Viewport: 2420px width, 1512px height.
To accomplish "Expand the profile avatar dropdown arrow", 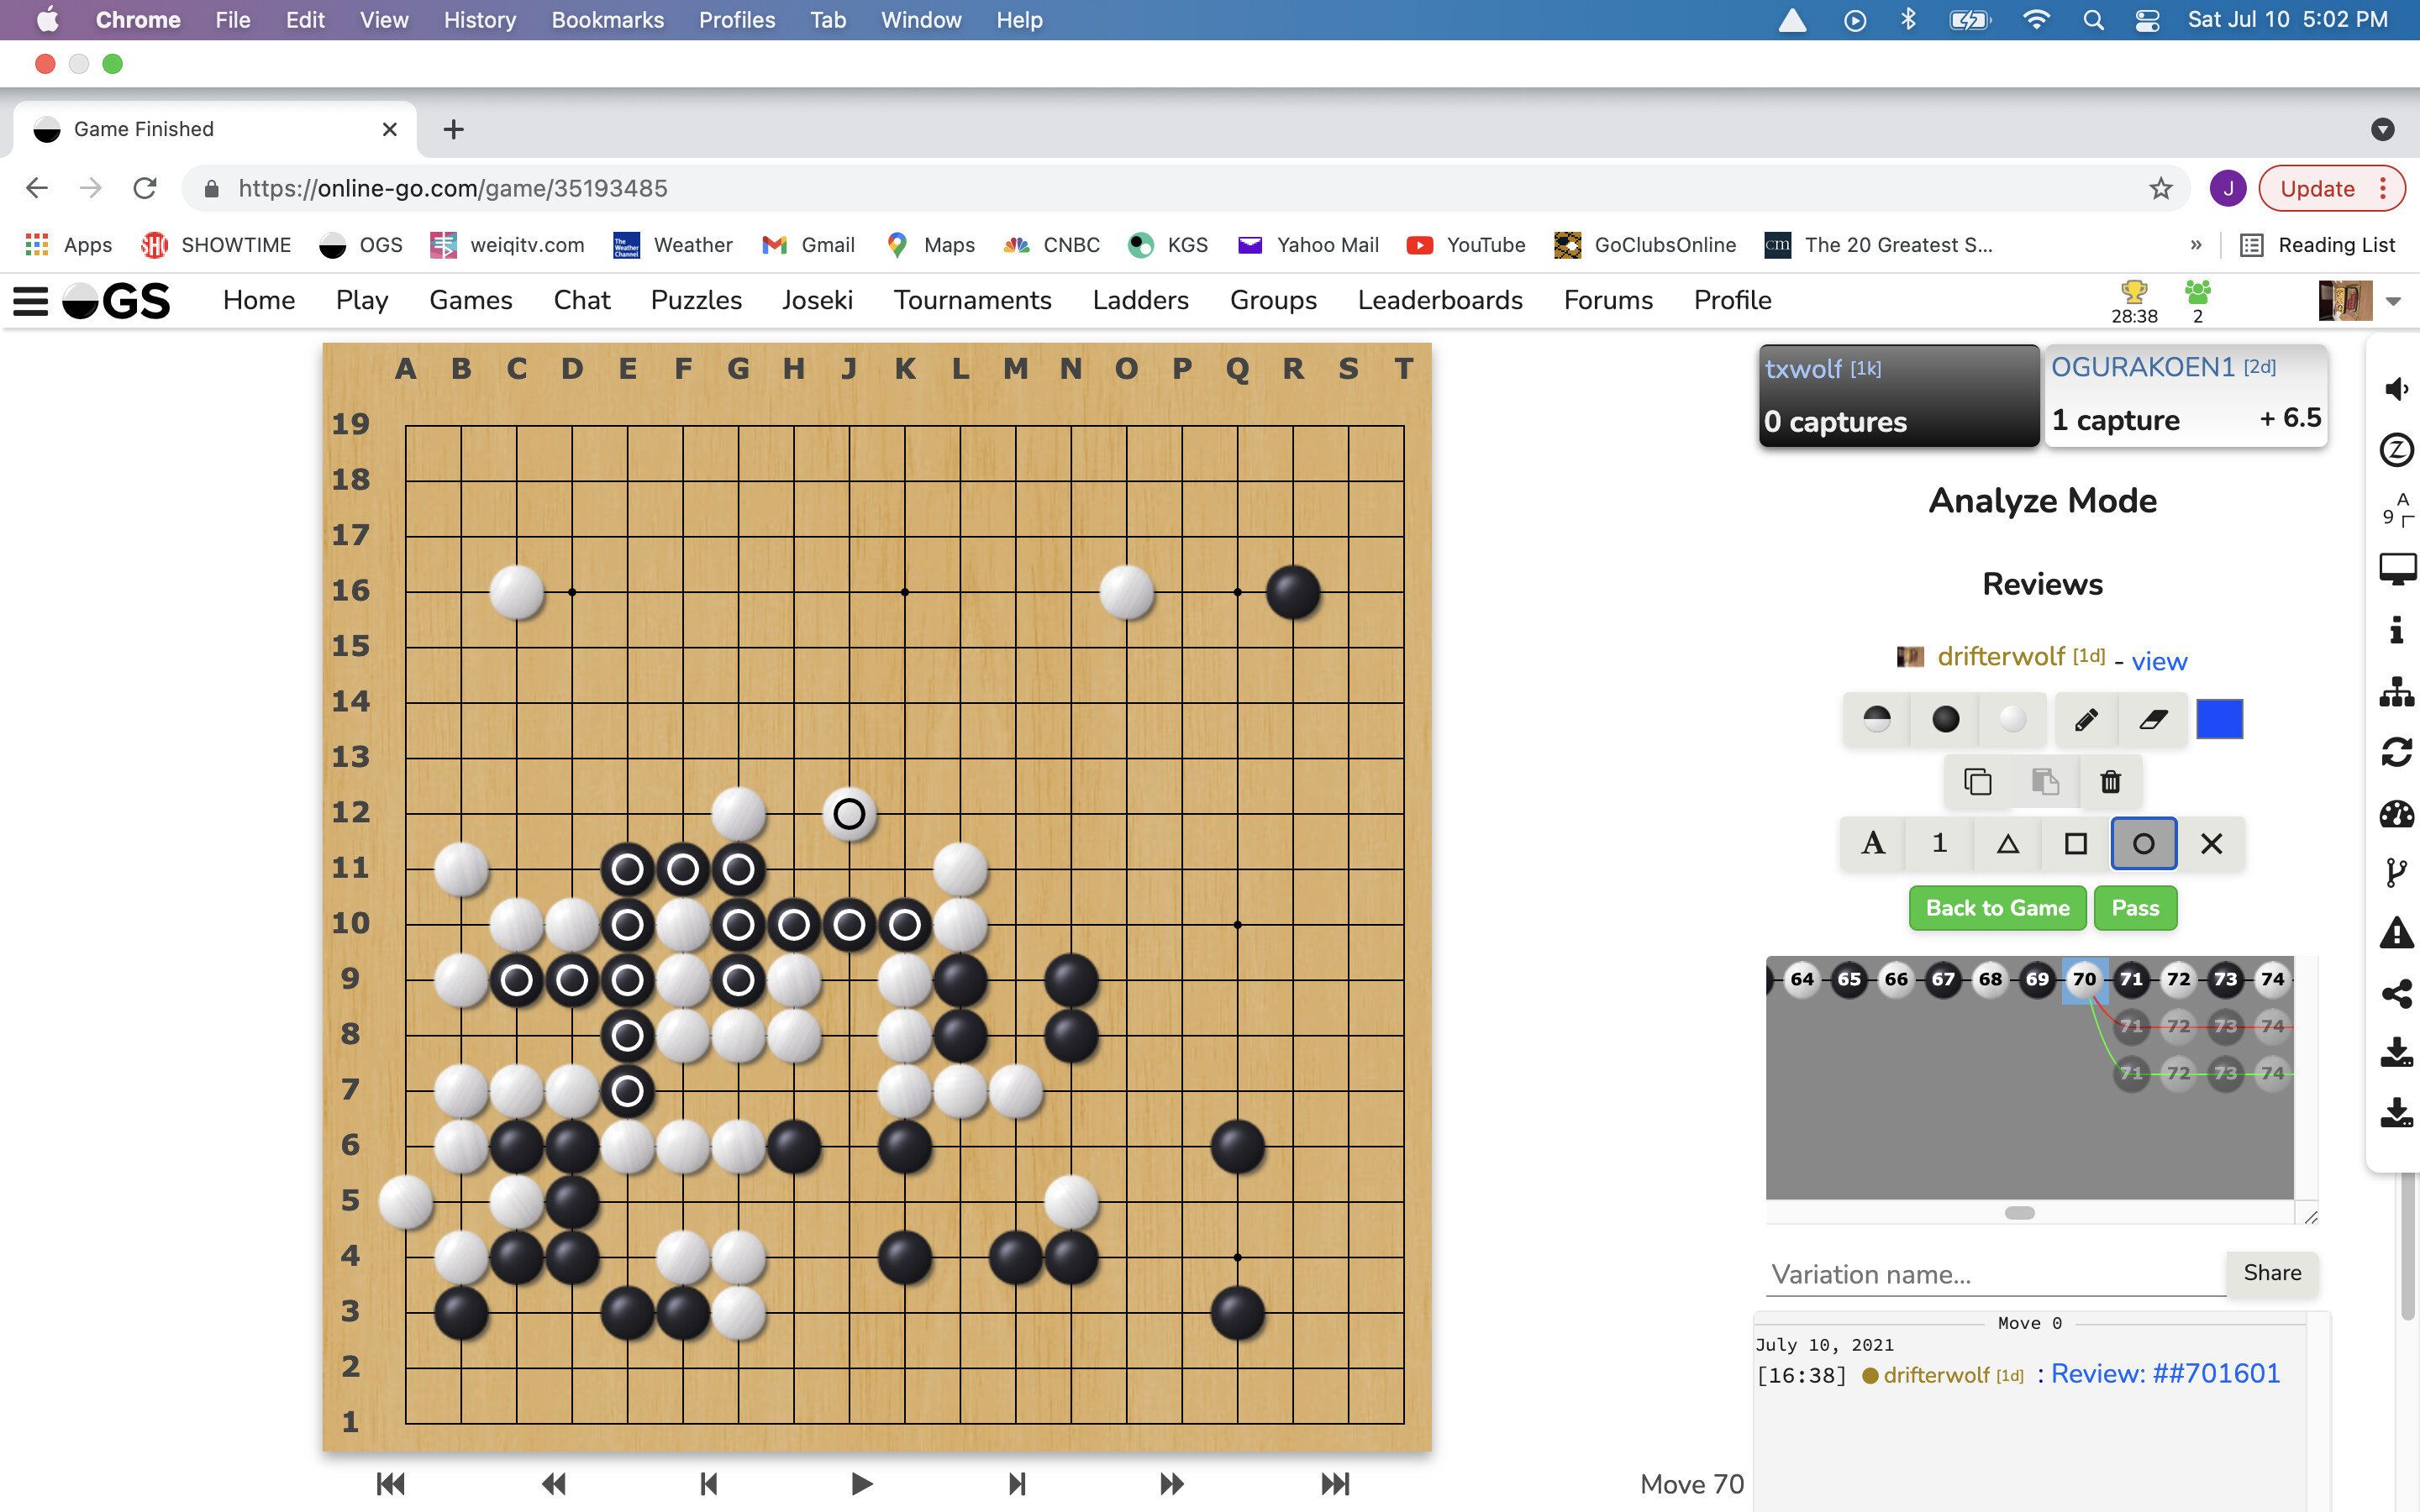I will pyautogui.click(x=2393, y=301).
